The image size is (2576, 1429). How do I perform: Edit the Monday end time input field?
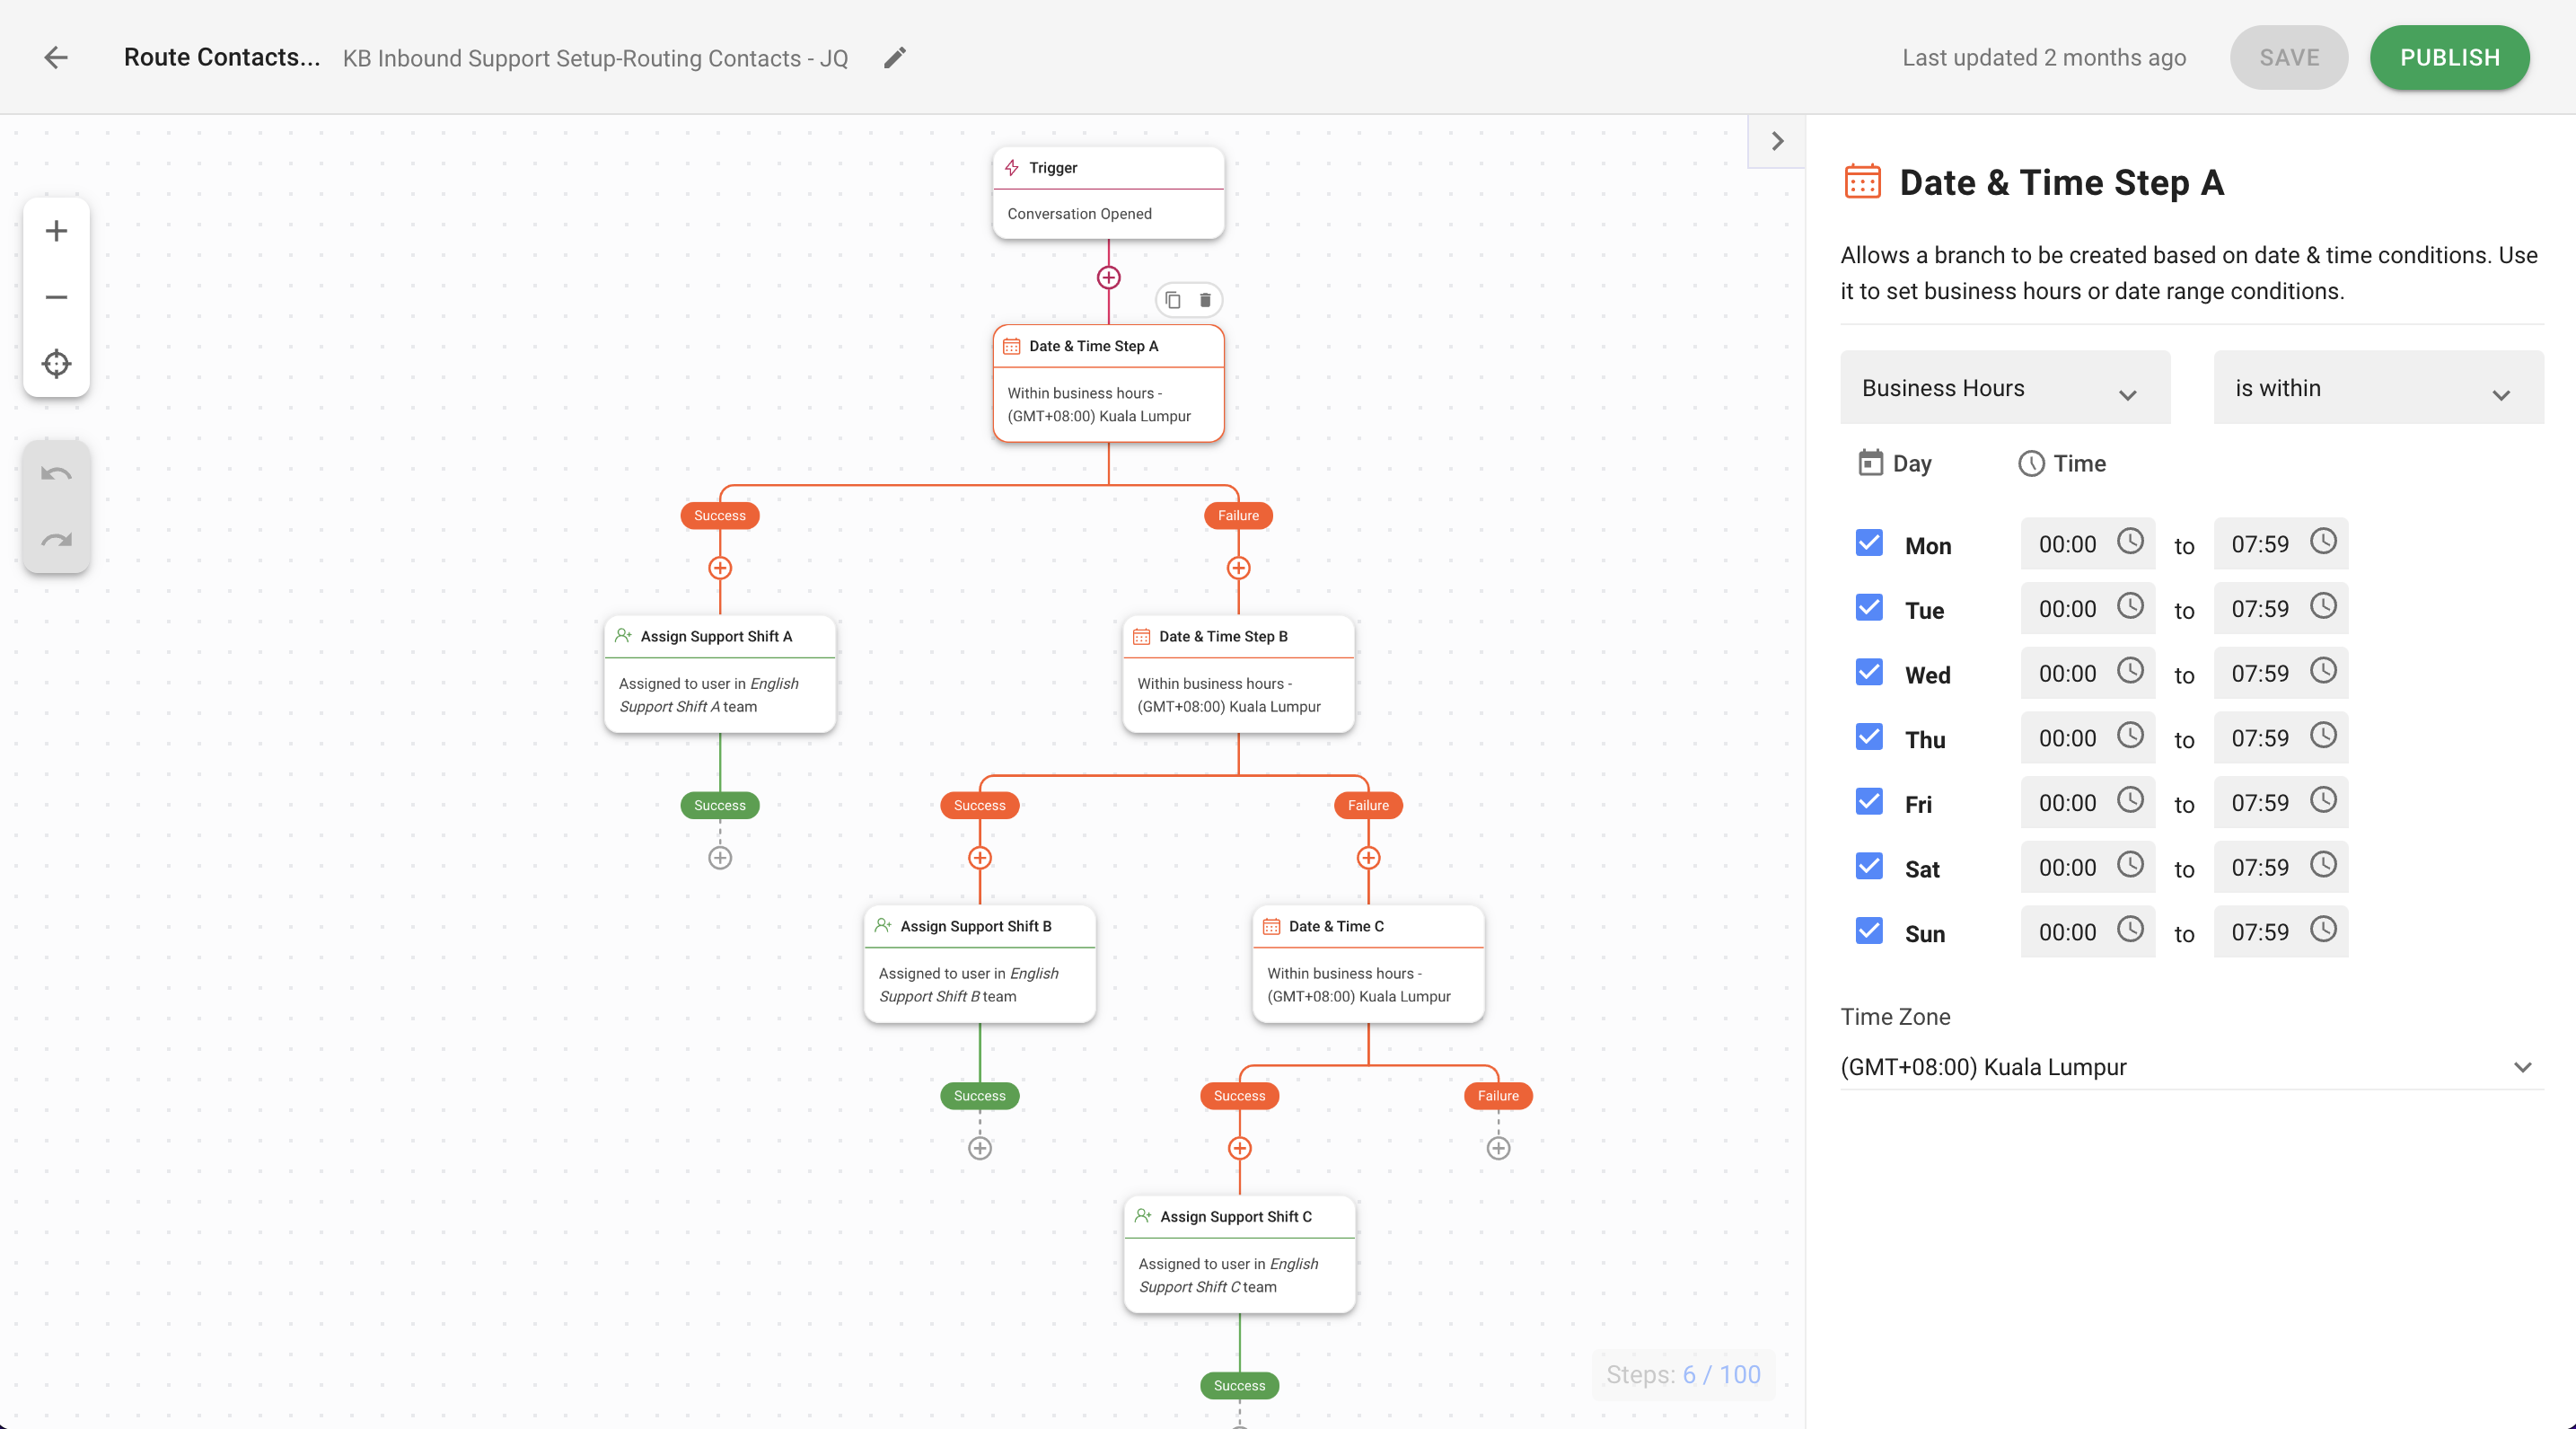(x=2259, y=542)
